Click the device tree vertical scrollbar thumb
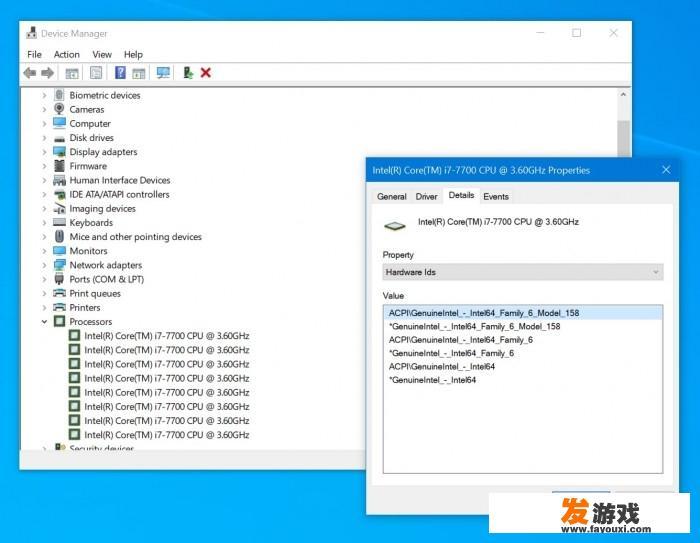700x543 pixels. [623, 138]
